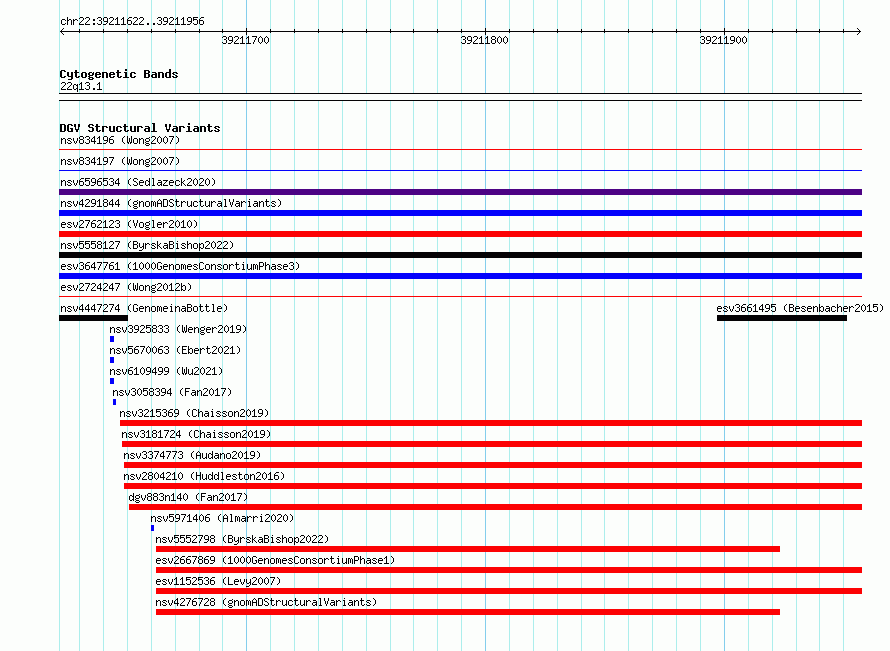Open nsv2804210 (Huddleston2016) label

(204, 476)
